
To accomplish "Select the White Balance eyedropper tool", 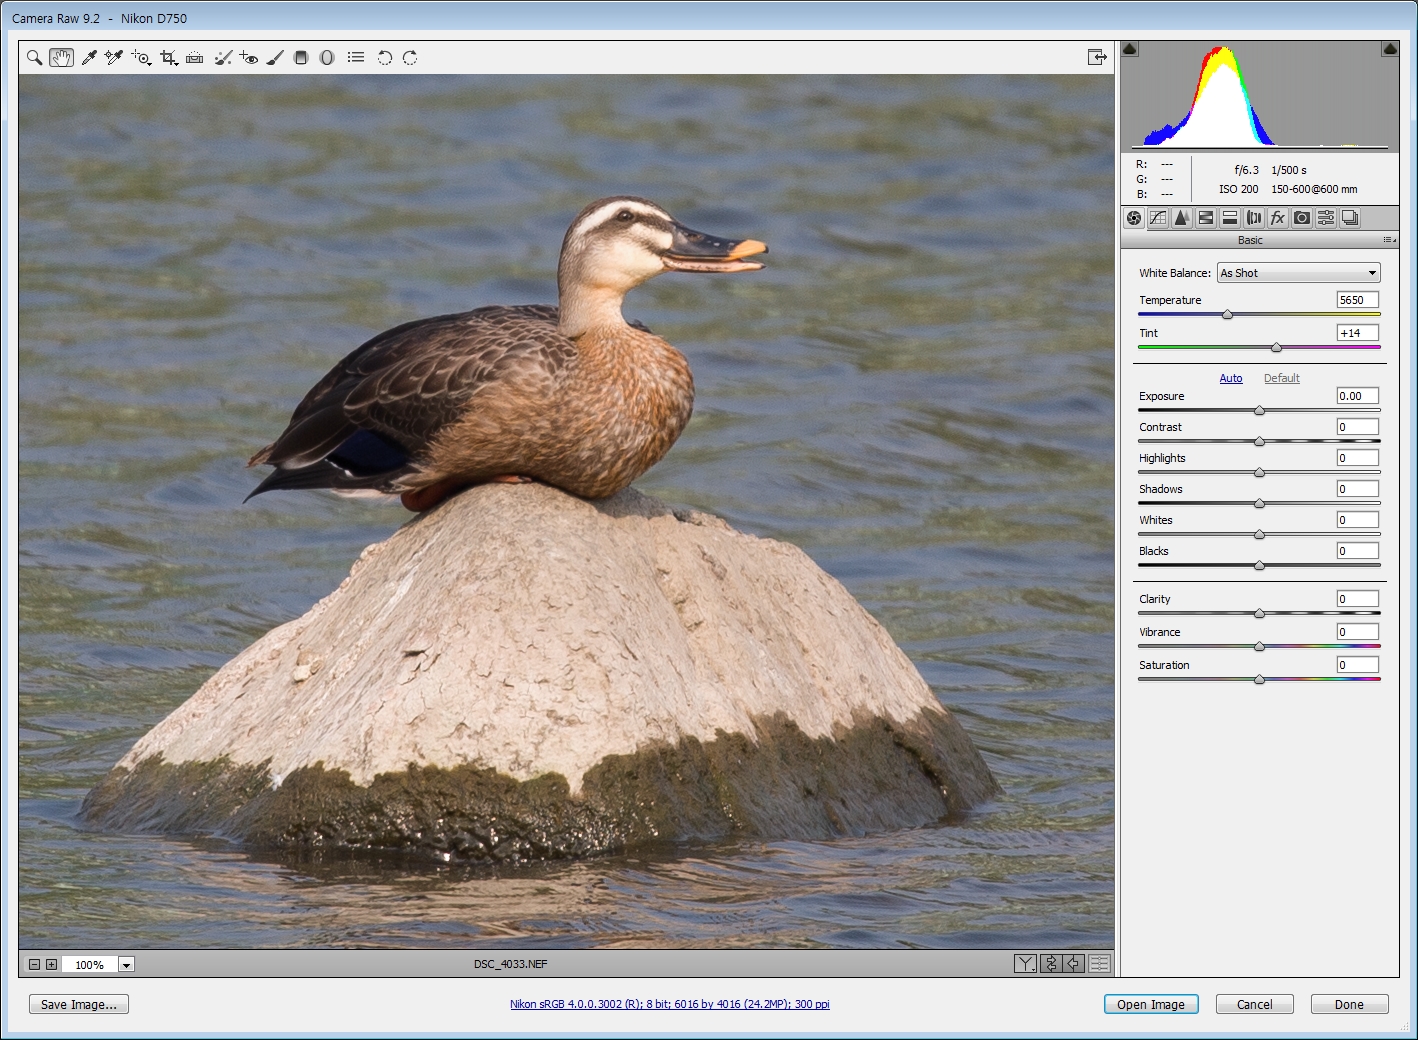I will tap(89, 58).
